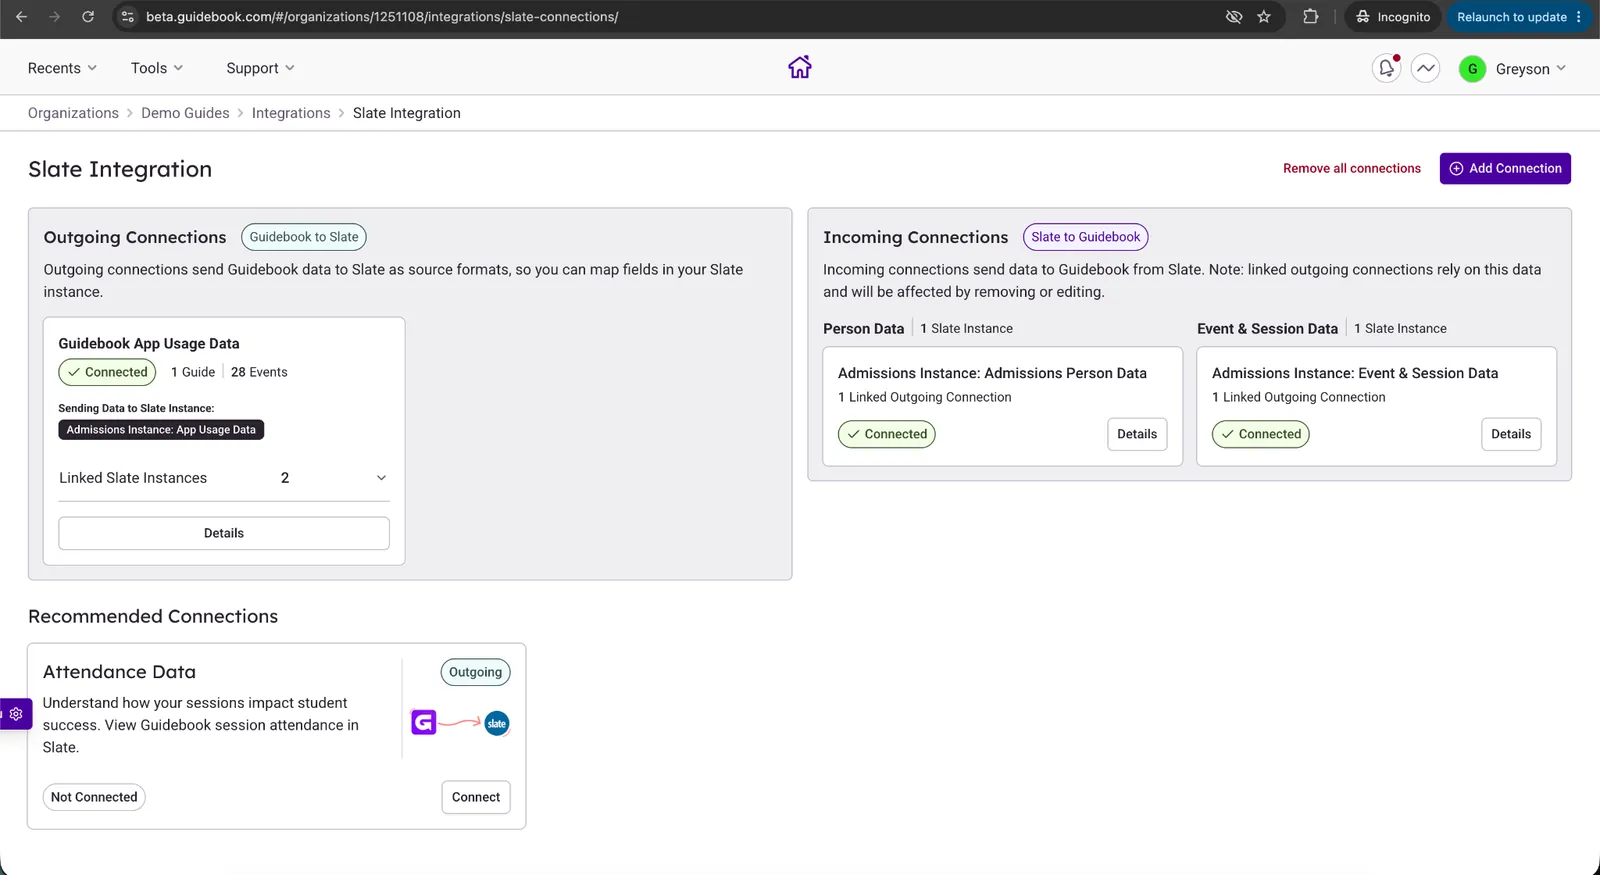Viewport: 1600px width, 875px height.
Task: Open the notifications bell
Action: [1386, 68]
